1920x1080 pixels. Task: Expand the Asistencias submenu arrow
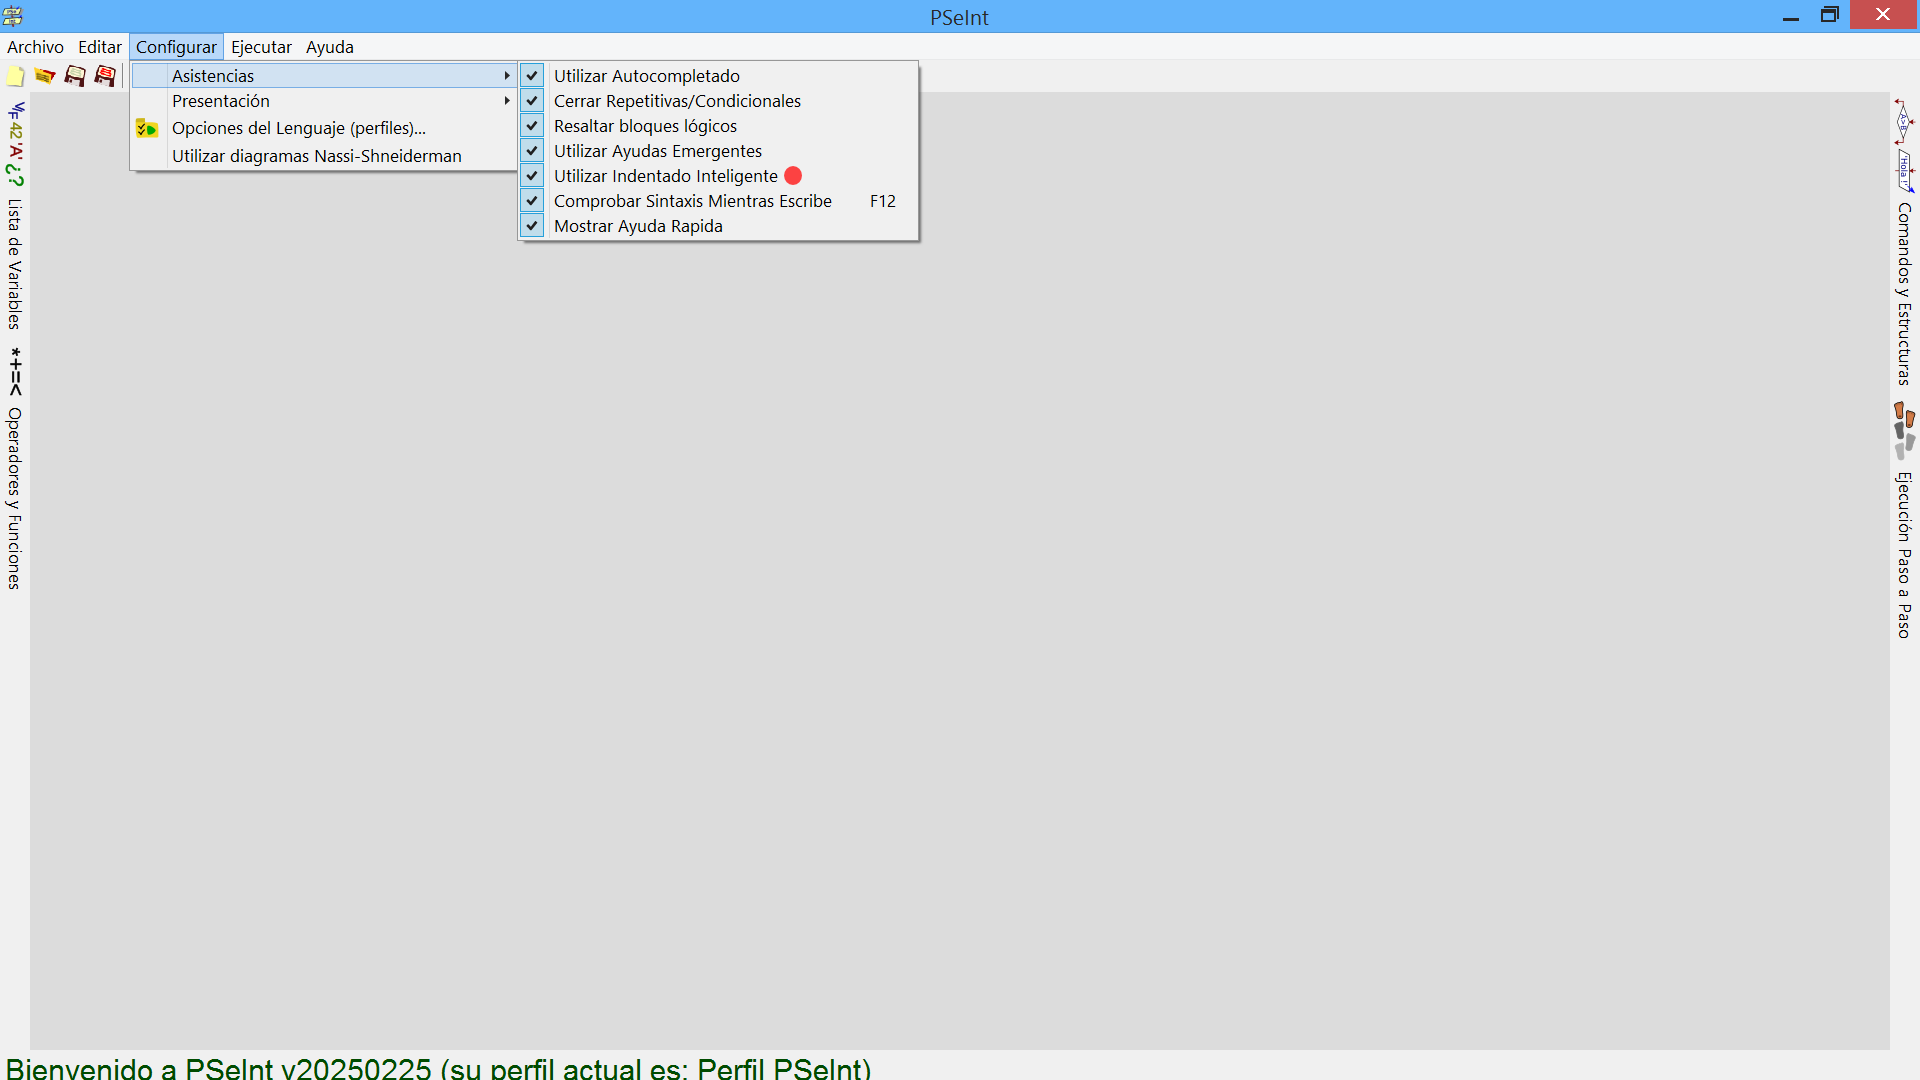pos(507,76)
